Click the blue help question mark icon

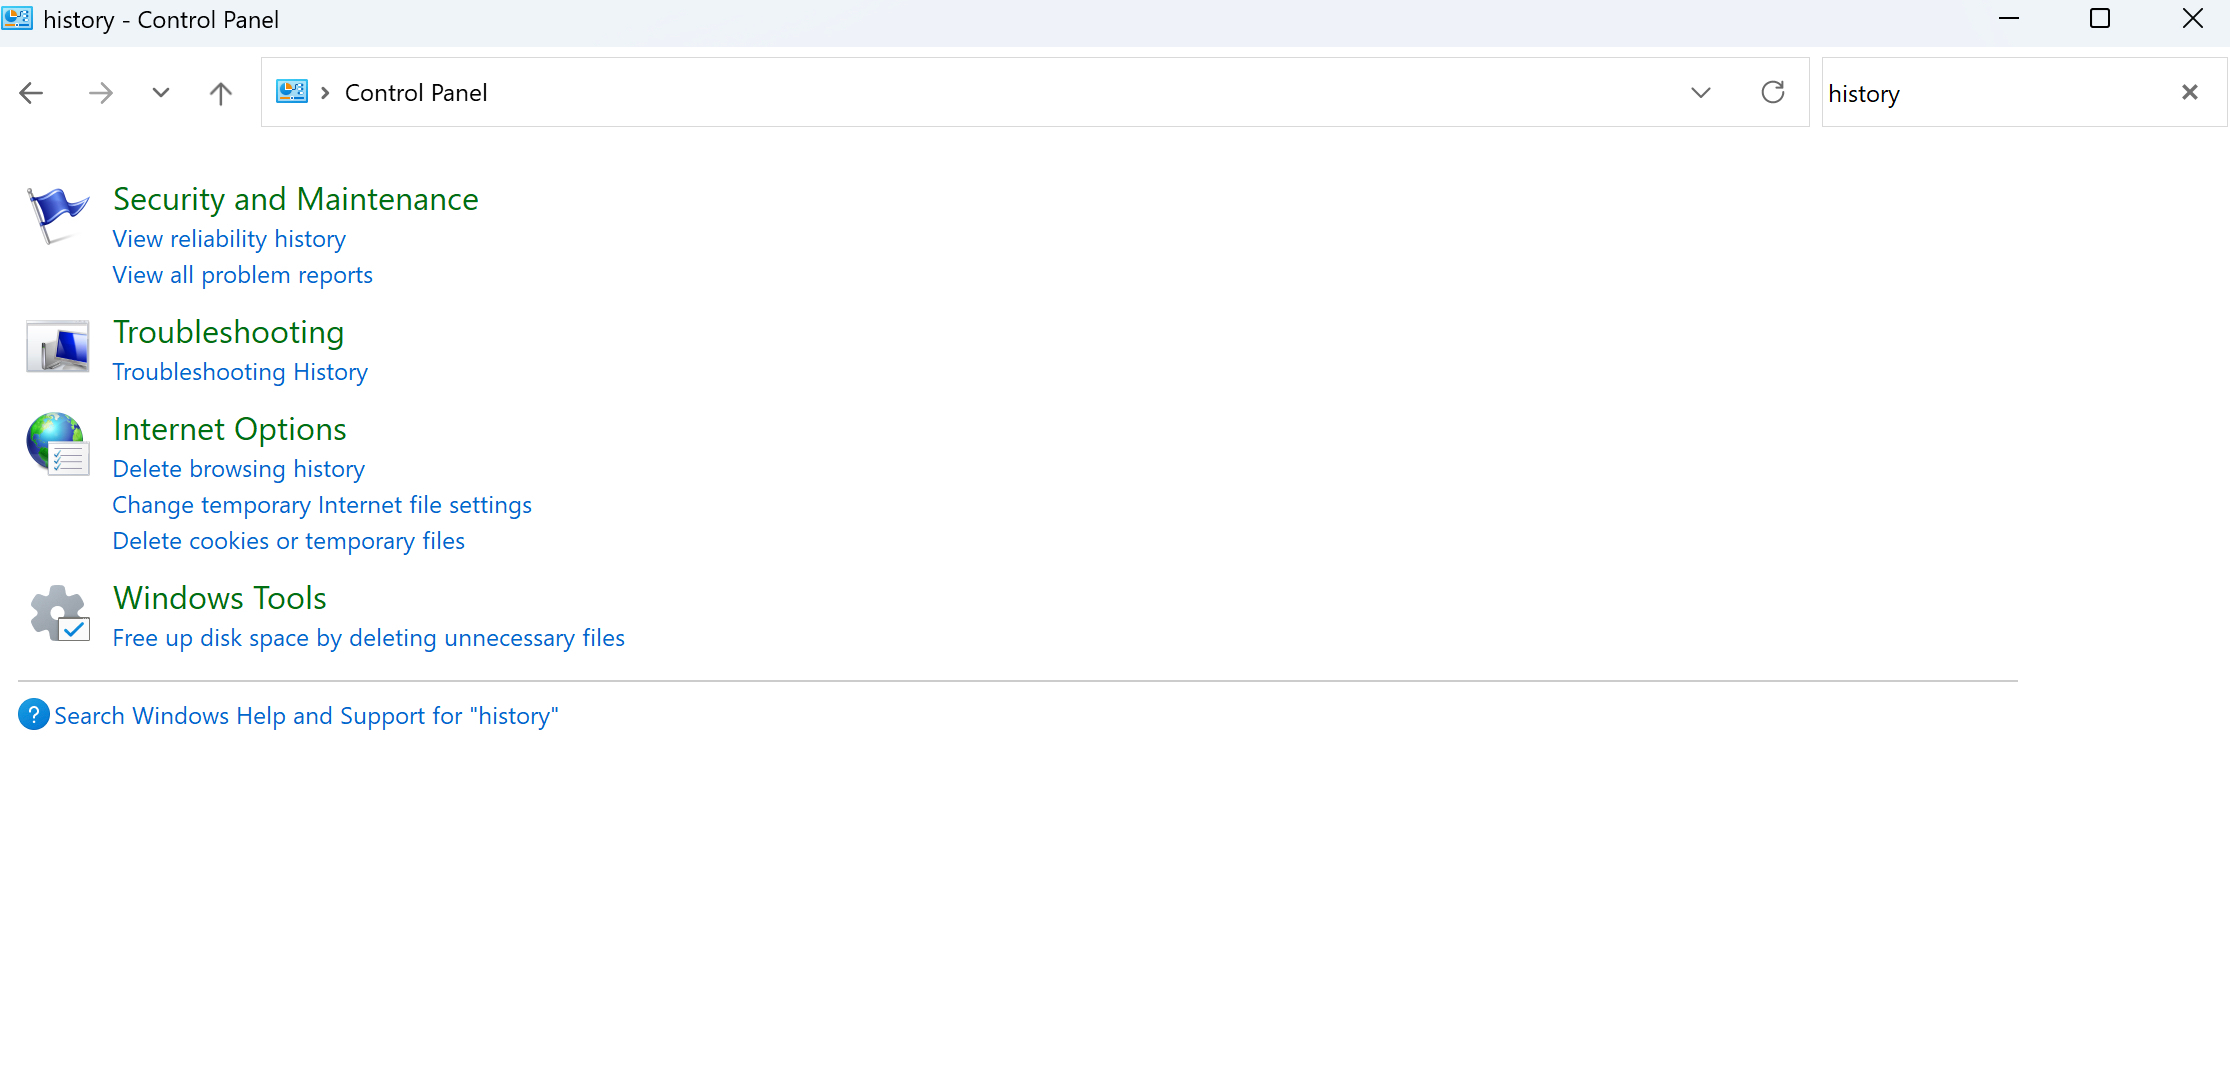[33, 715]
